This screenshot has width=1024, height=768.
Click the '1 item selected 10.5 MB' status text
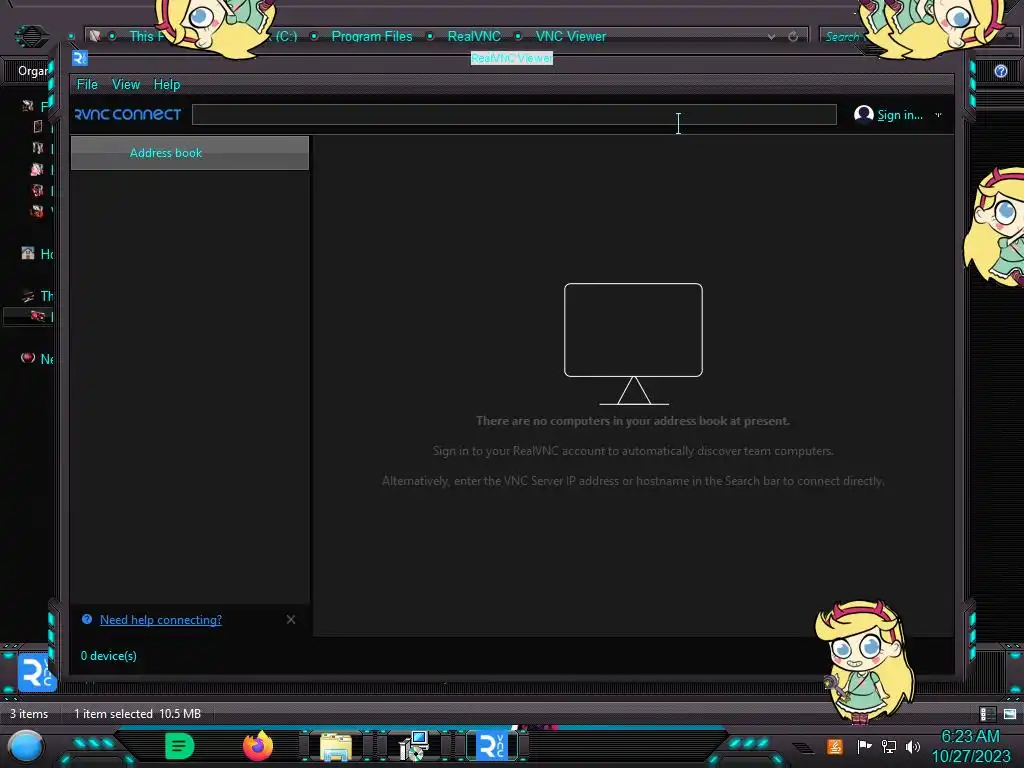137,714
